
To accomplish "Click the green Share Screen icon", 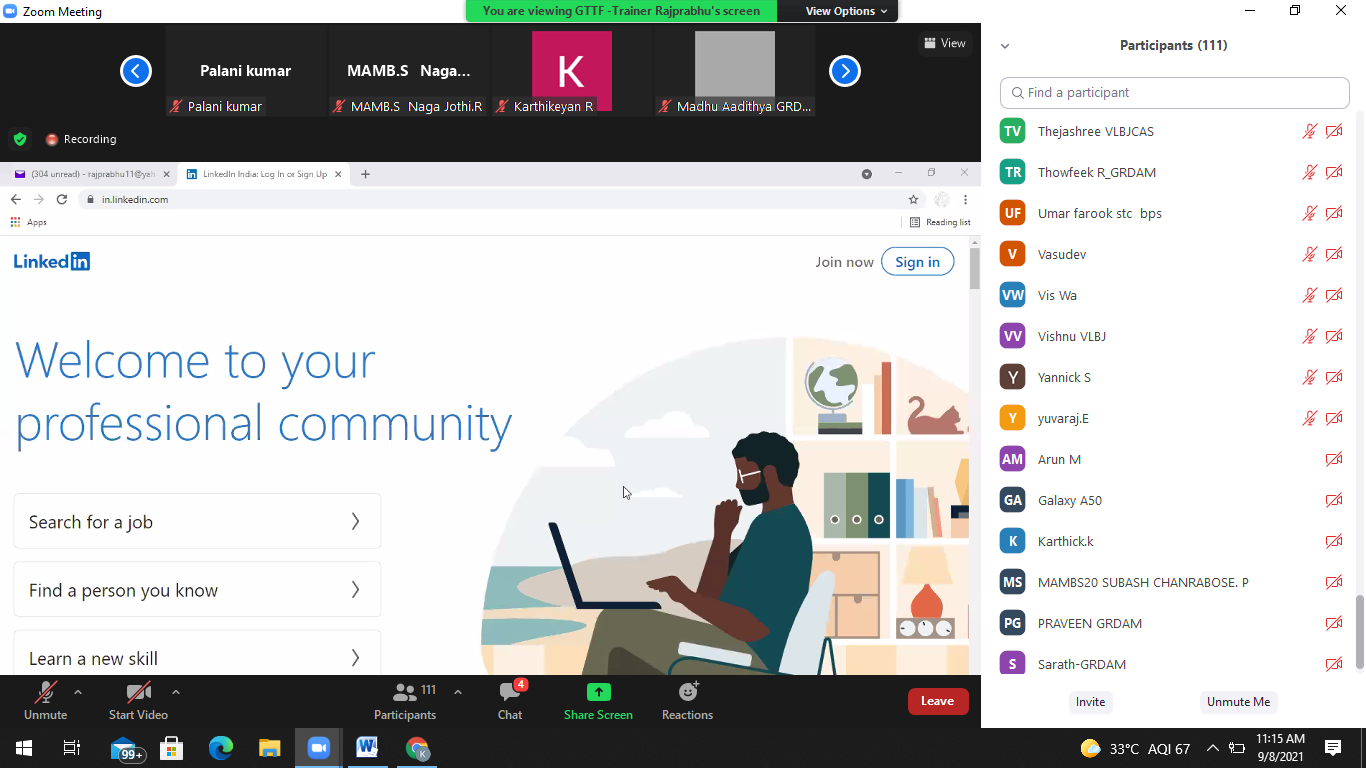I will (x=598, y=692).
